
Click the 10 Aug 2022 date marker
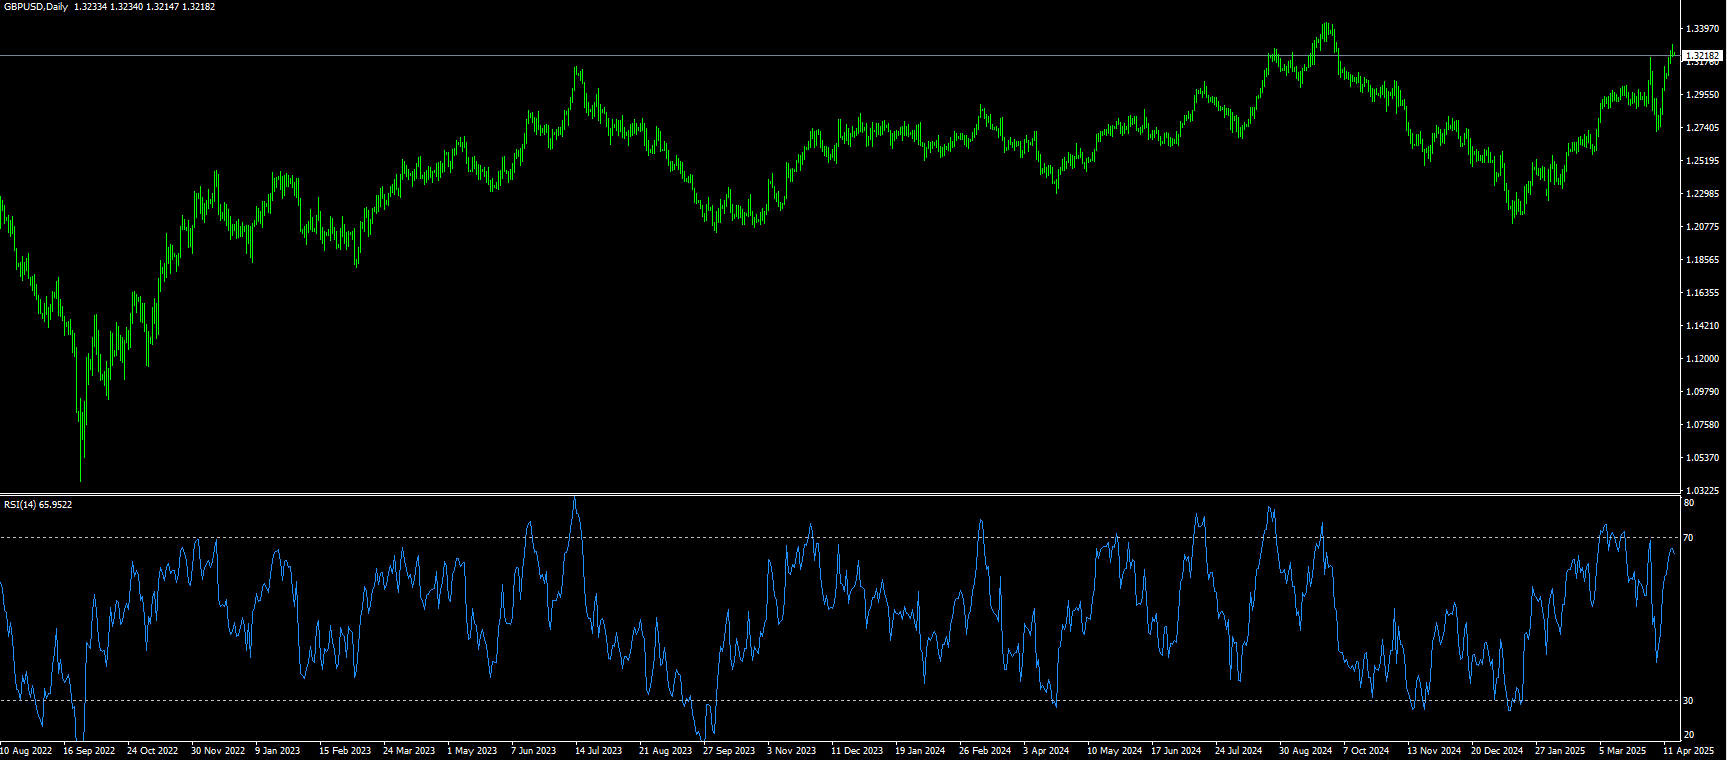(26, 751)
